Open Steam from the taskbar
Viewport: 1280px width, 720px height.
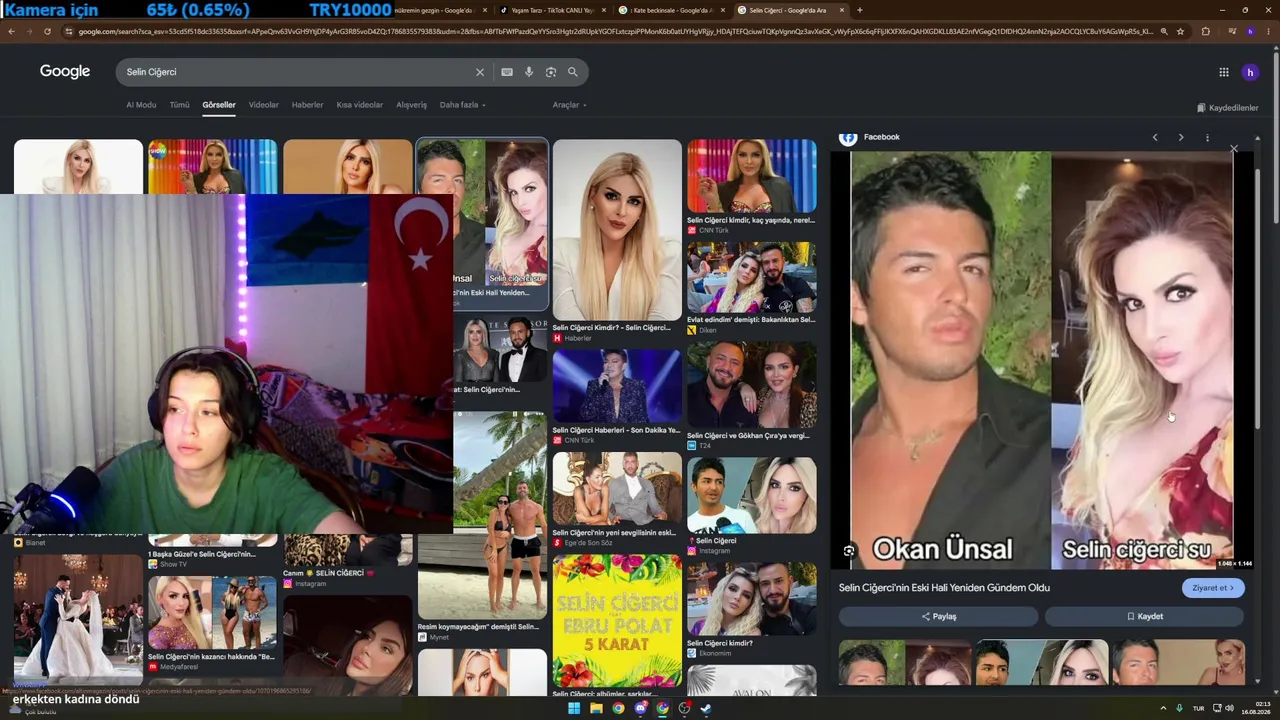pyautogui.click(x=706, y=708)
